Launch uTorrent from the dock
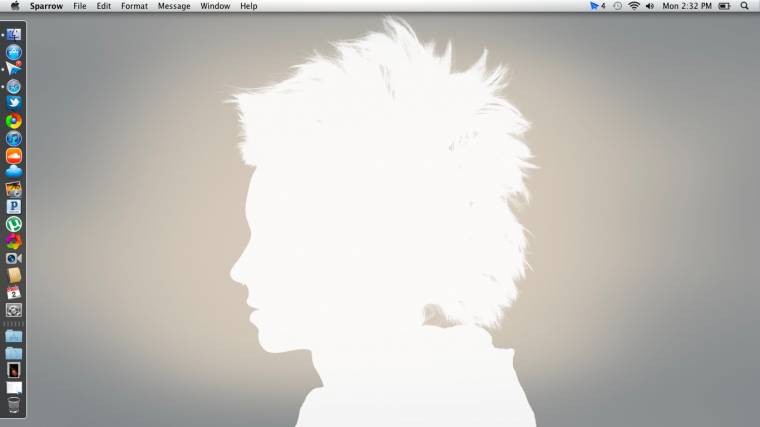This screenshot has height=427, width=760. [x=14, y=224]
